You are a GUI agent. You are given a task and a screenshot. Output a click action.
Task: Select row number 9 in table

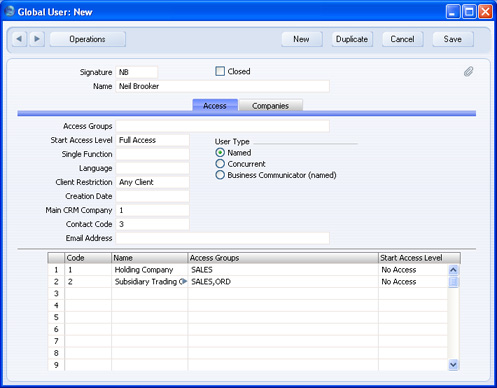click(x=56, y=365)
